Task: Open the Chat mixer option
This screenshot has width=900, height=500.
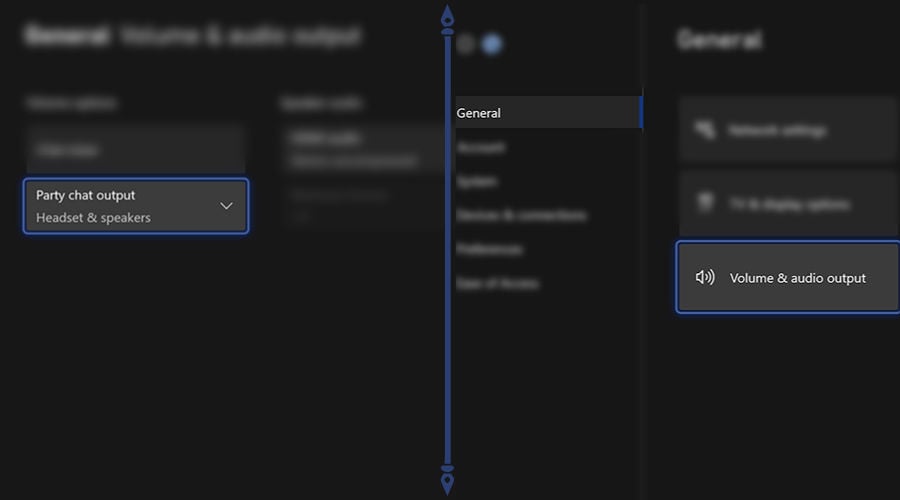Action: (135, 150)
